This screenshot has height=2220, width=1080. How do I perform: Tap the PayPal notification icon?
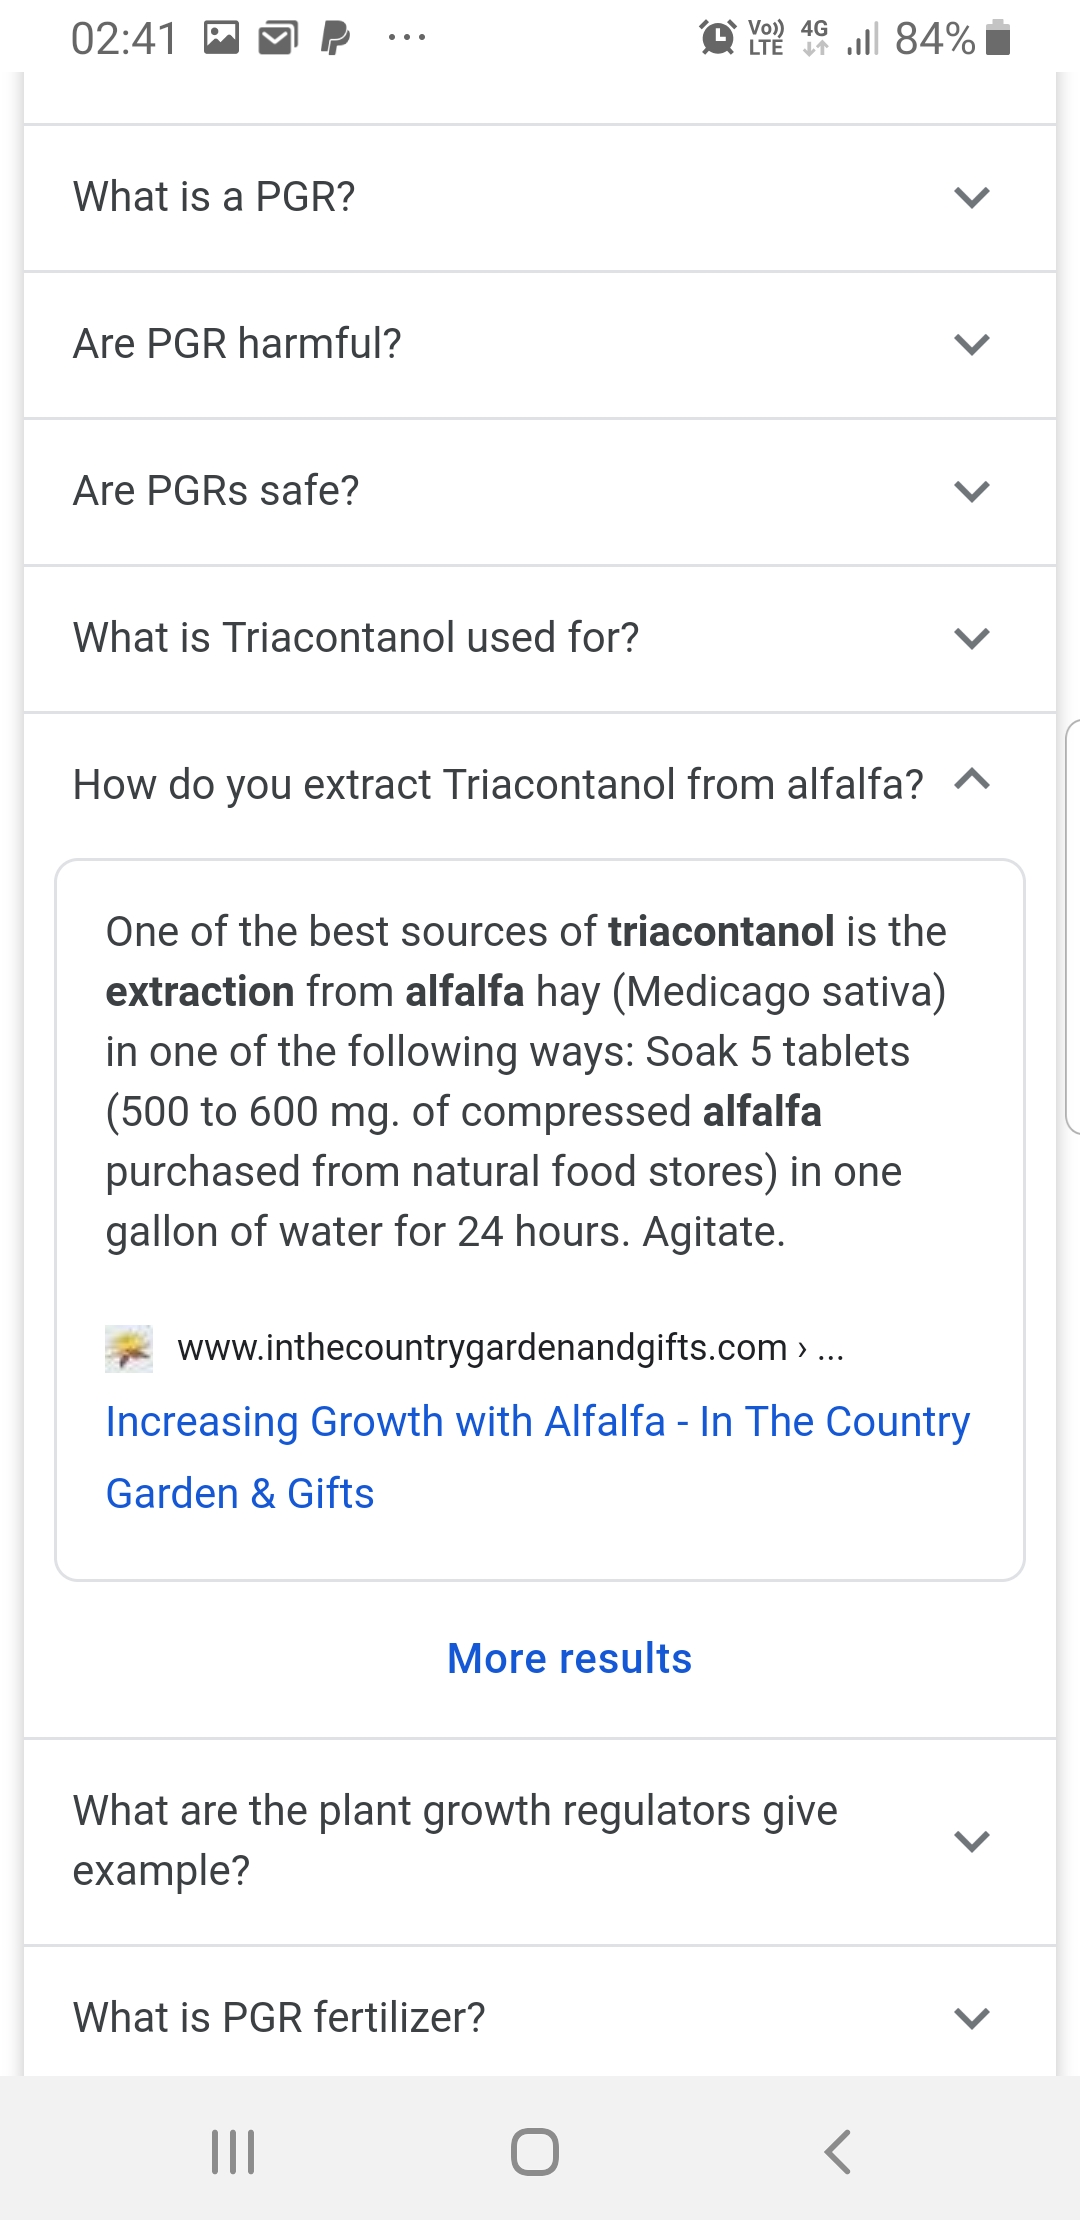click(x=335, y=38)
